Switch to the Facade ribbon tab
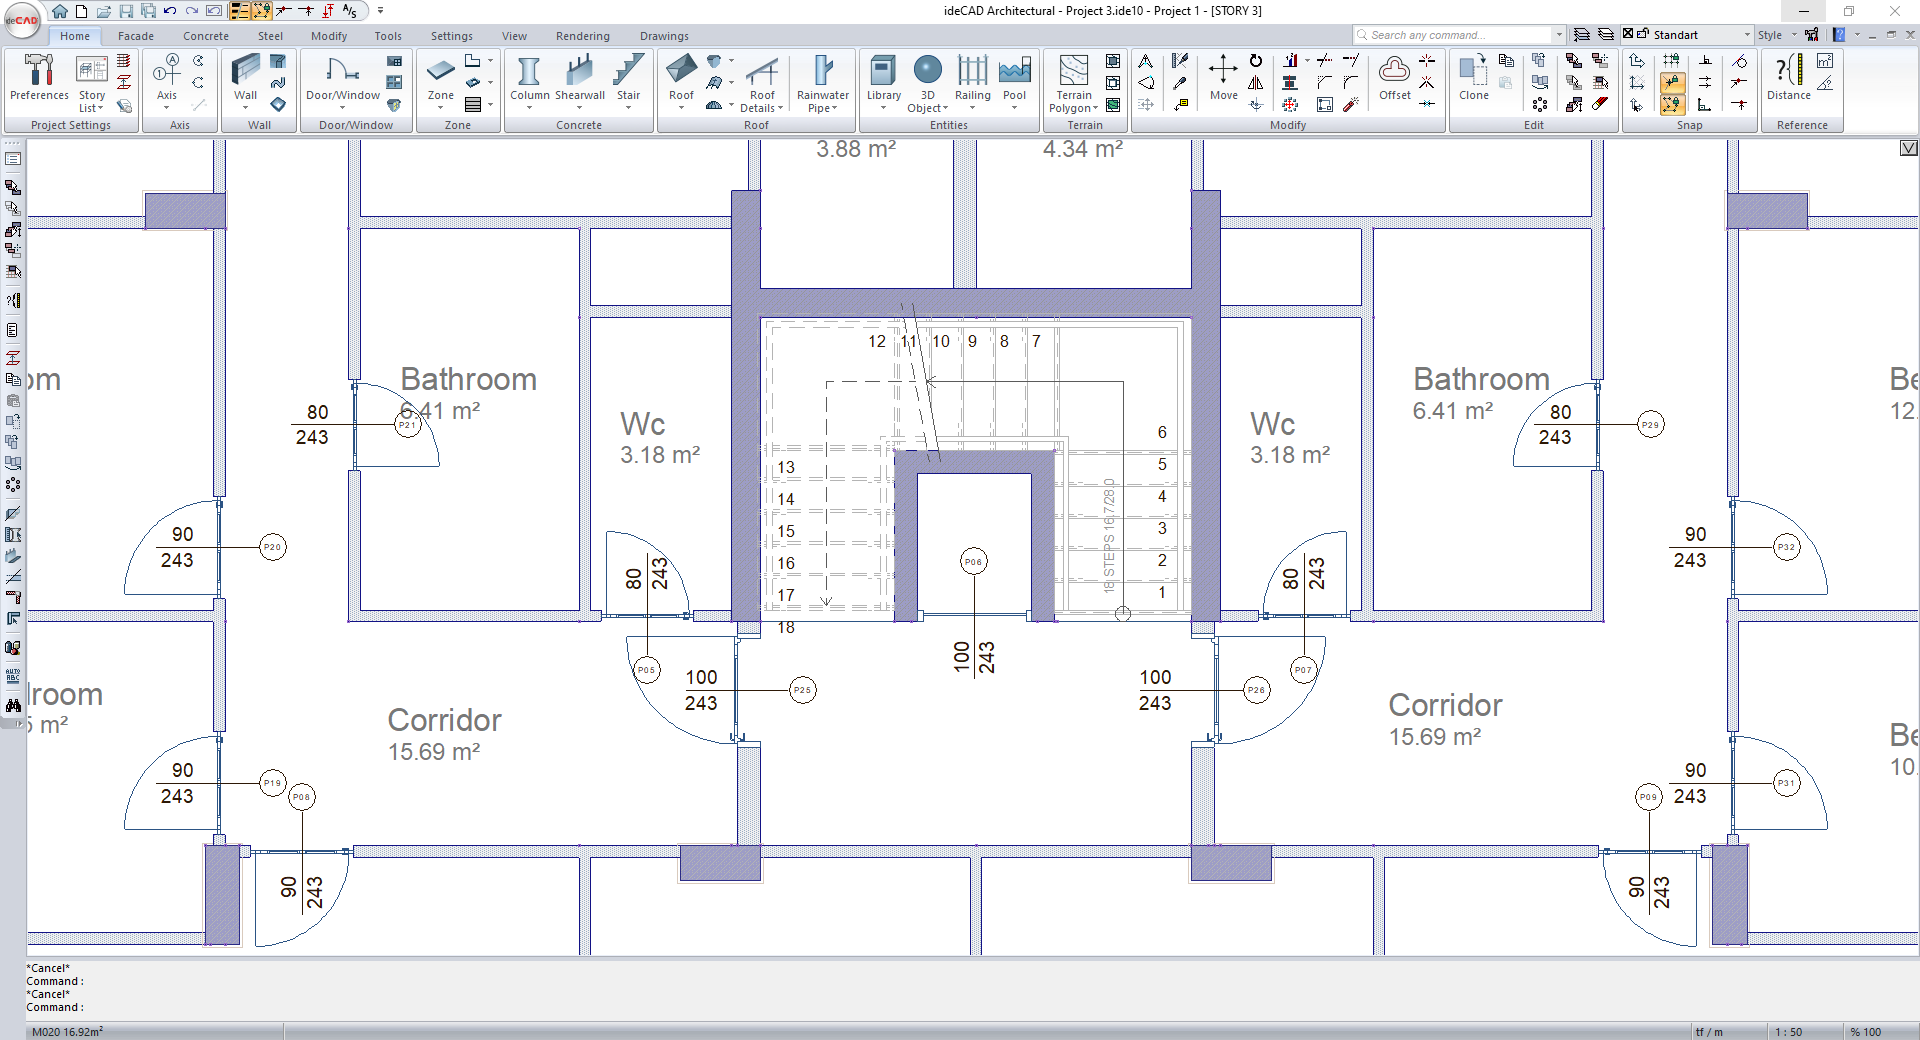 (x=136, y=36)
